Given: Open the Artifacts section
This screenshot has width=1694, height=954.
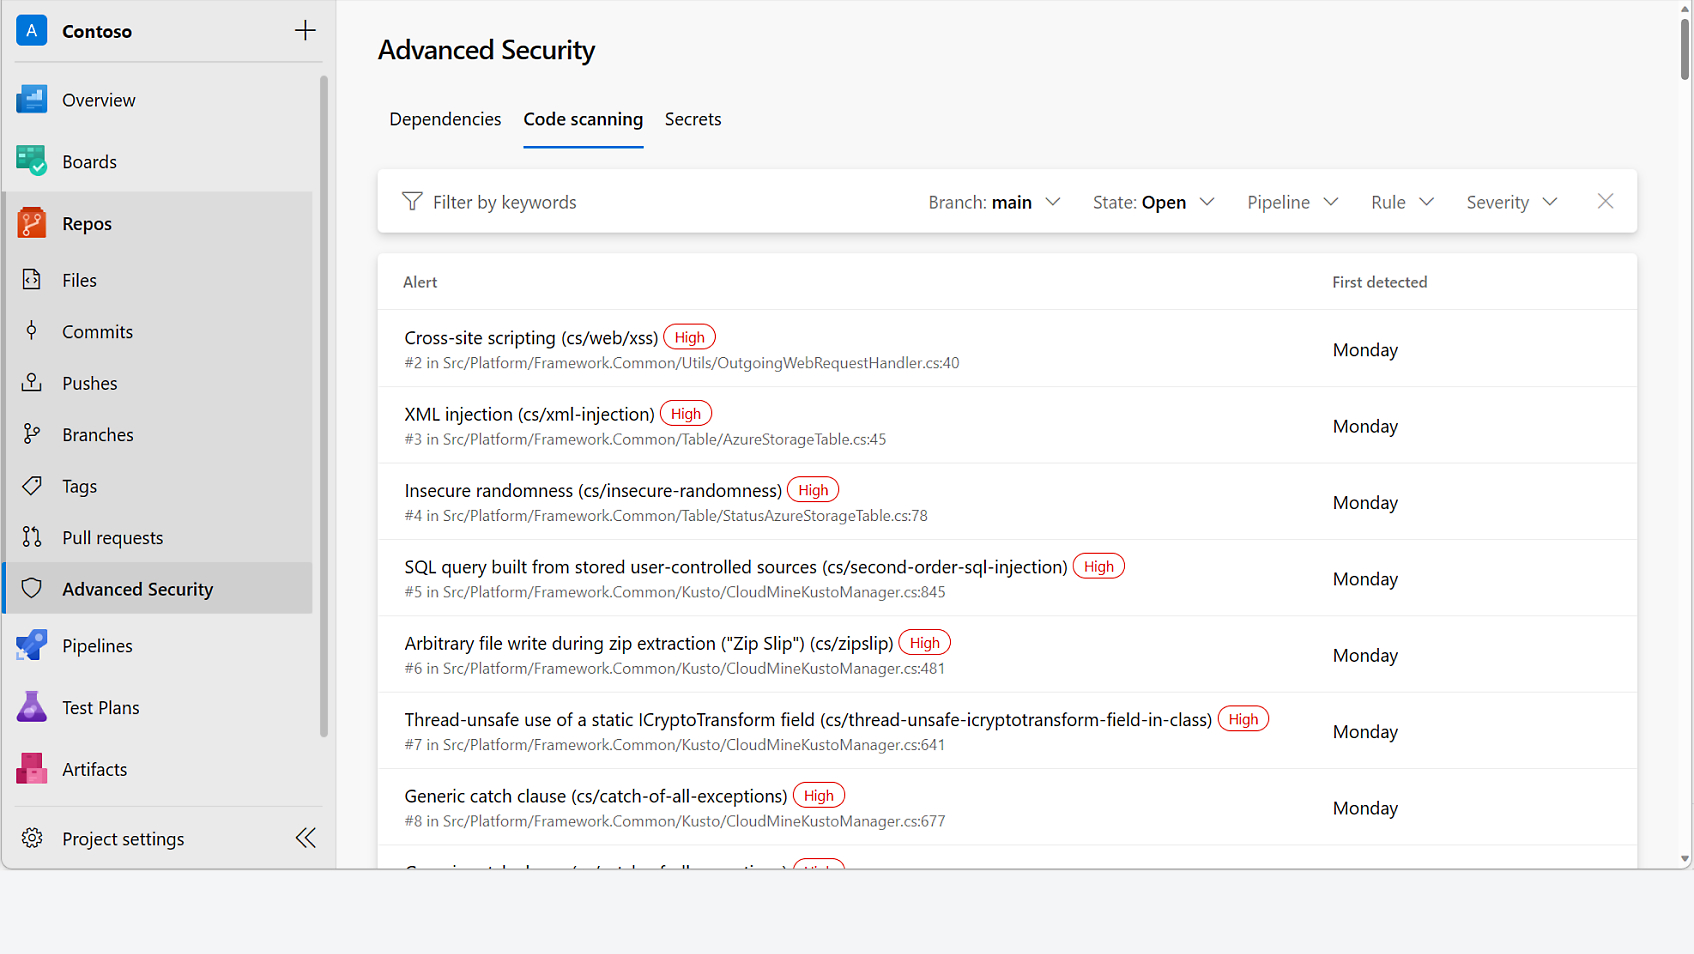Looking at the screenshot, I should (x=94, y=768).
